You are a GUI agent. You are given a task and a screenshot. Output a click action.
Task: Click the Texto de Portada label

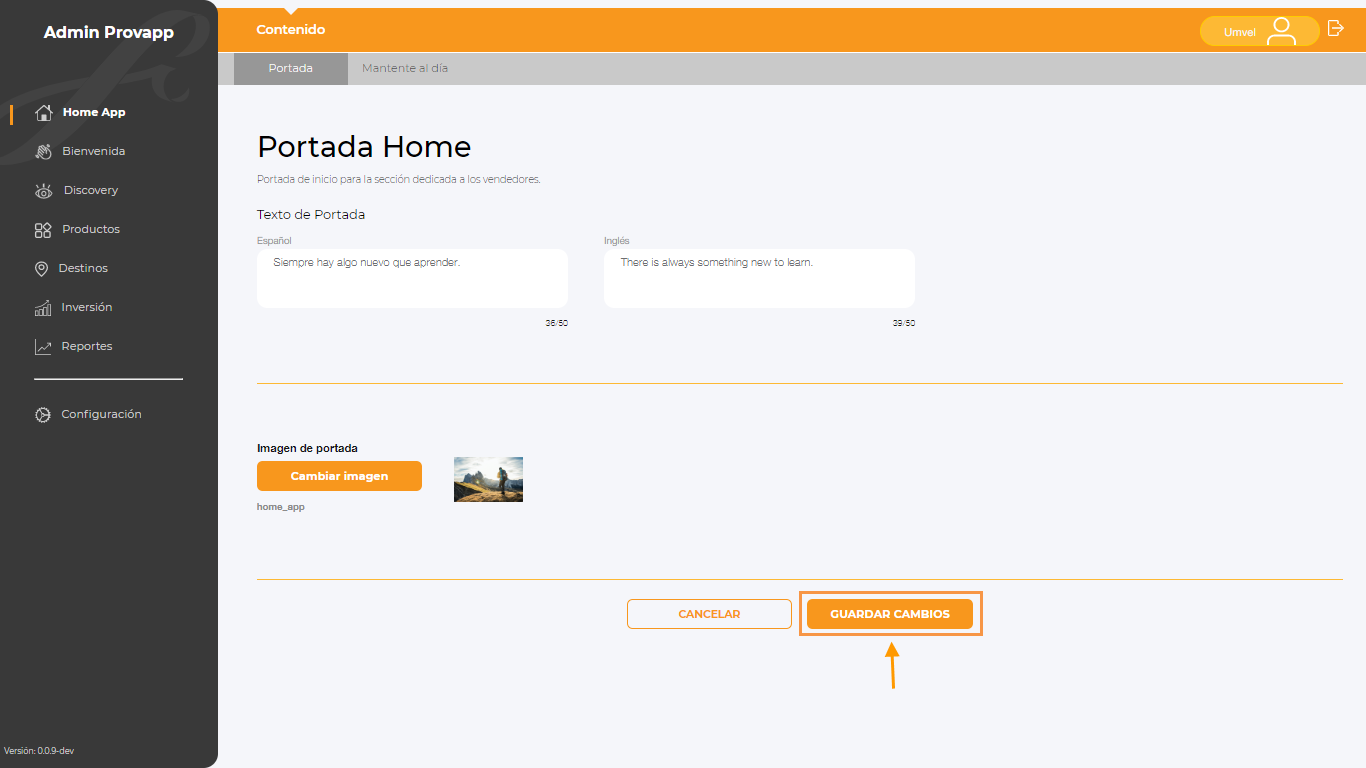point(311,214)
